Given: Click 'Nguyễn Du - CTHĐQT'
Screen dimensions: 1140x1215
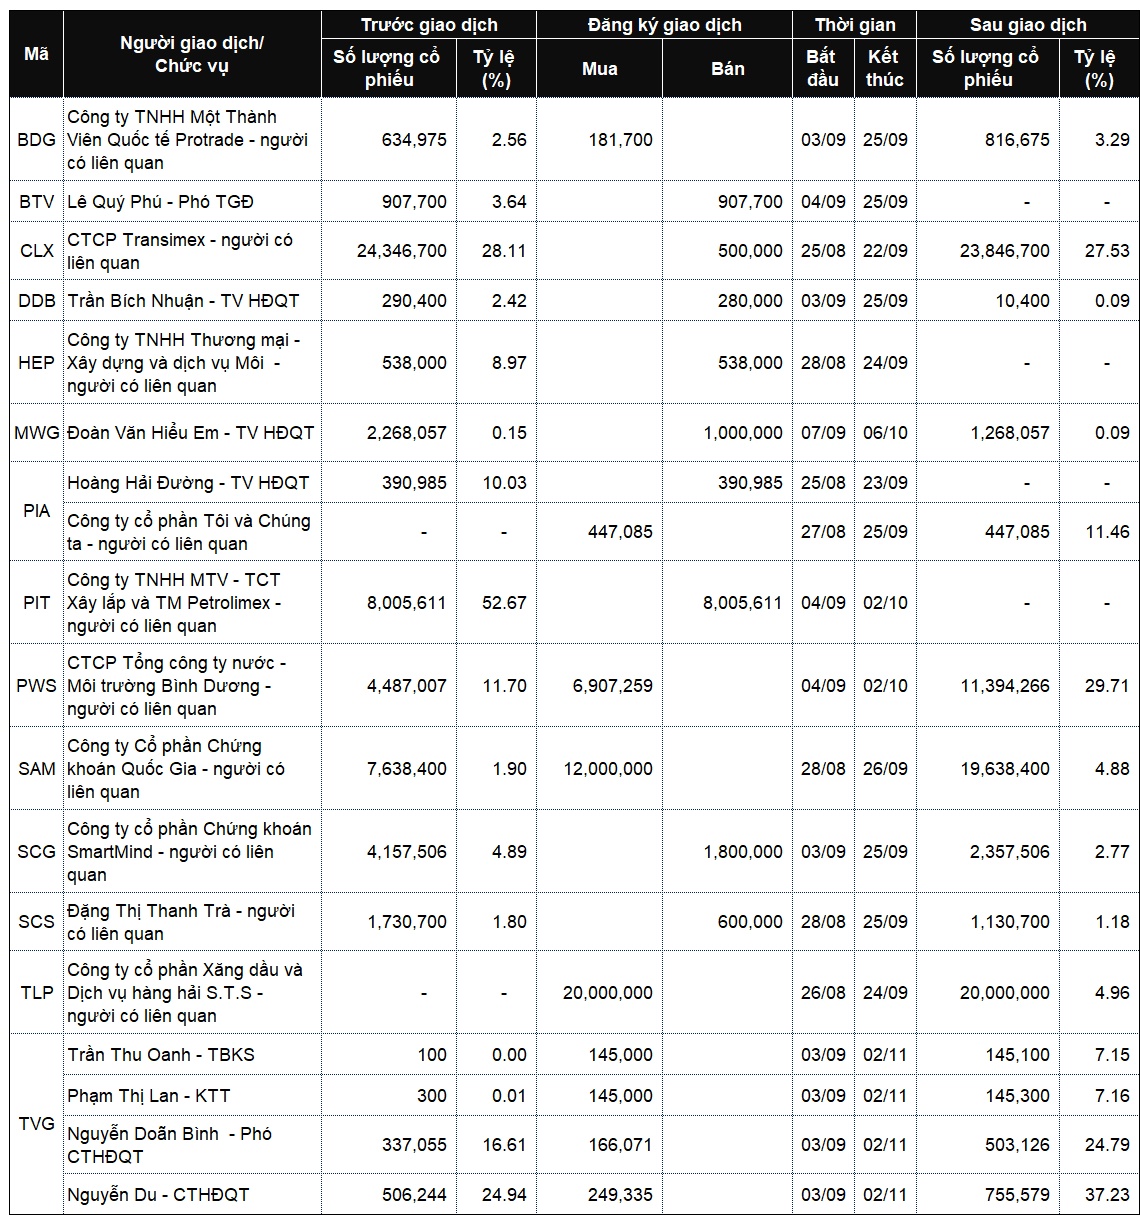Looking at the screenshot, I should [158, 1195].
